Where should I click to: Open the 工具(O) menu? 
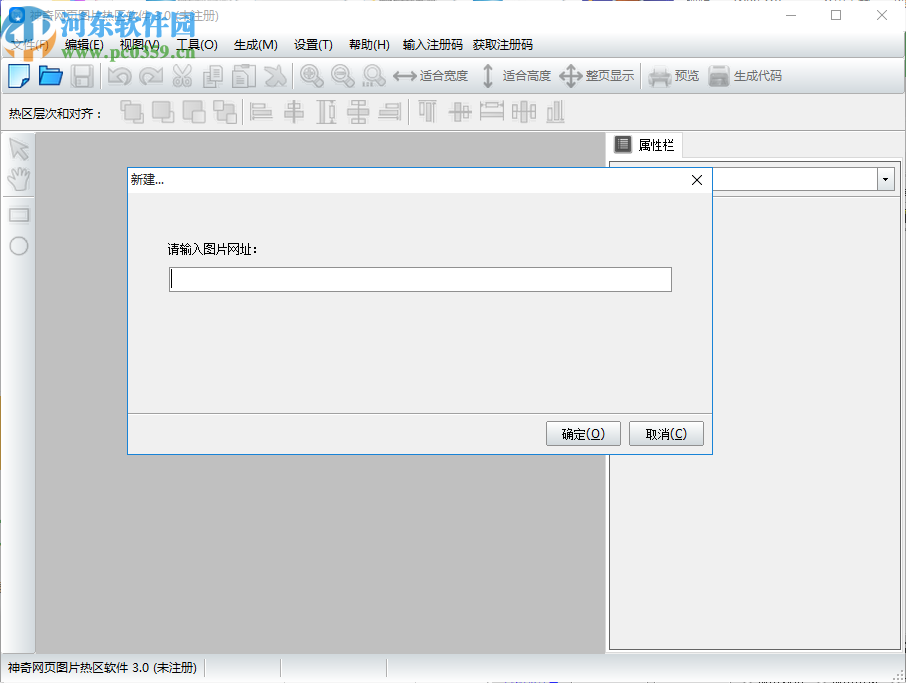(197, 44)
